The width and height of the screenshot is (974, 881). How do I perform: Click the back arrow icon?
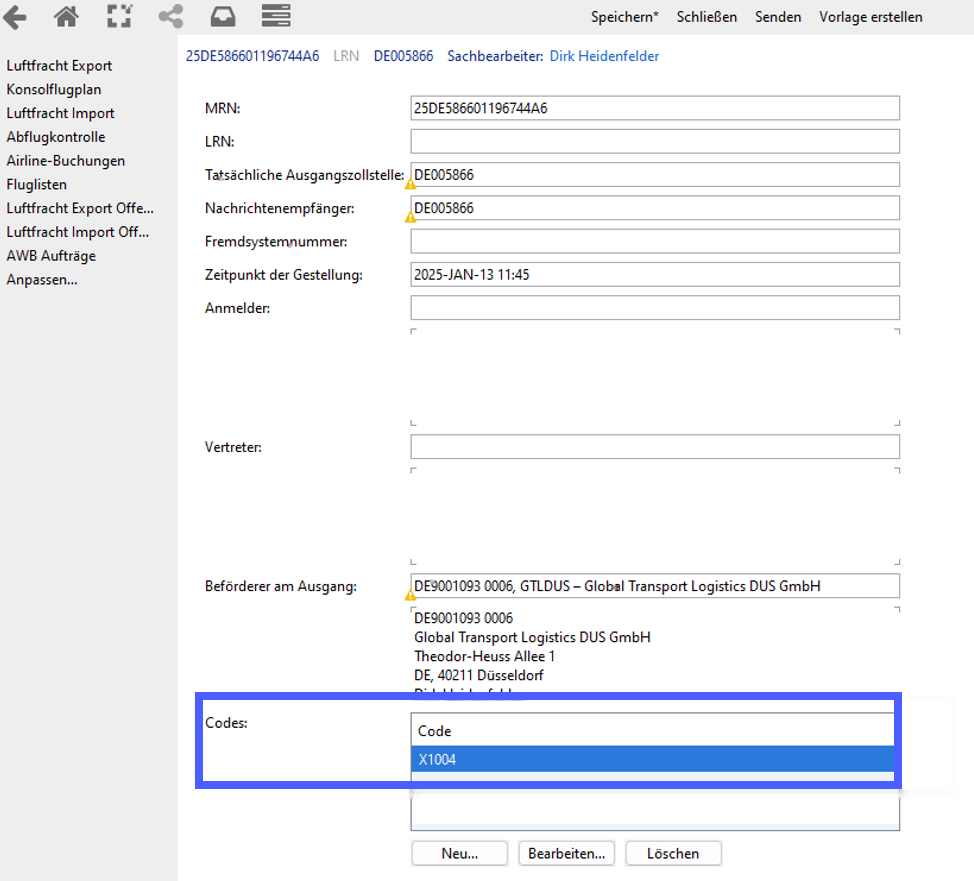tap(14, 17)
